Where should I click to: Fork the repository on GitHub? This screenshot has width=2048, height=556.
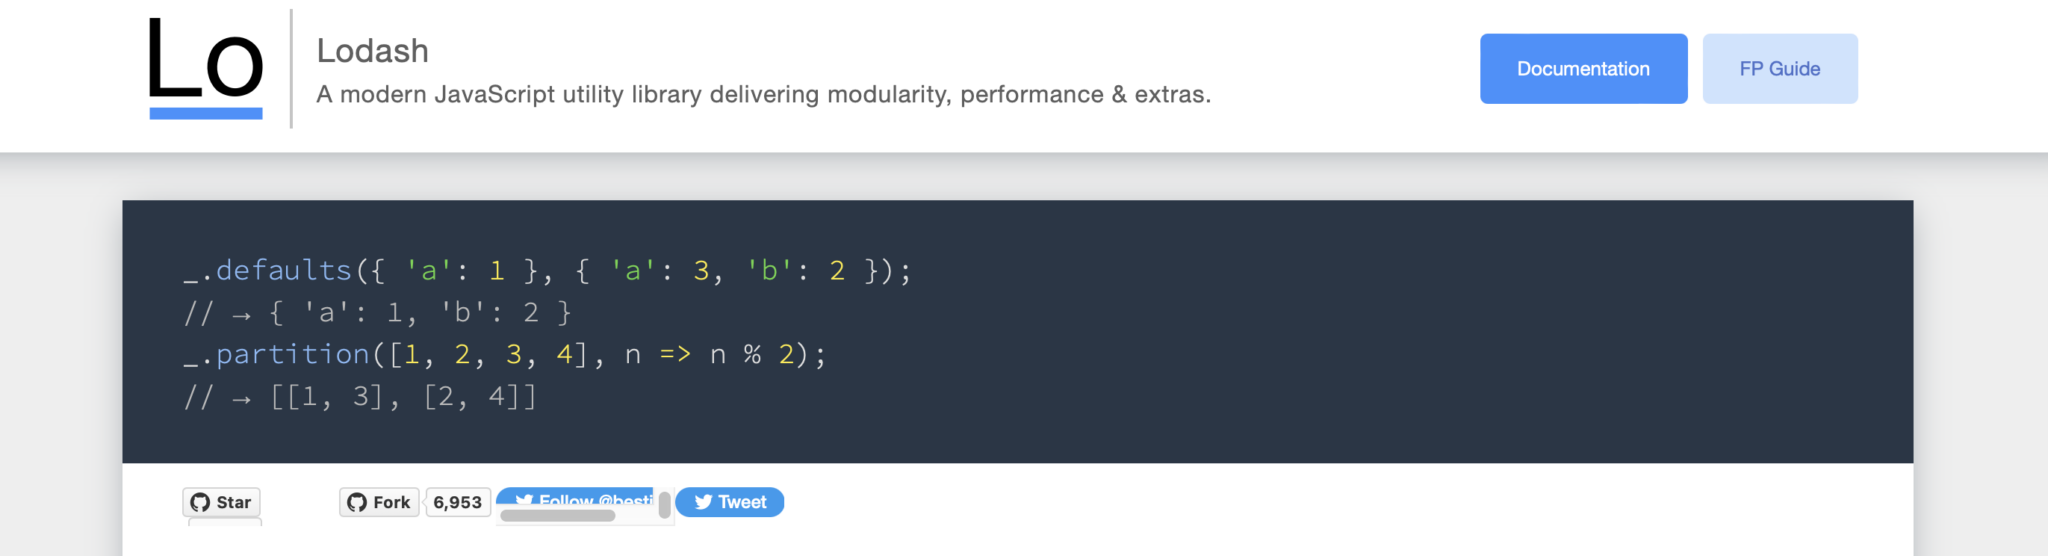coord(379,502)
